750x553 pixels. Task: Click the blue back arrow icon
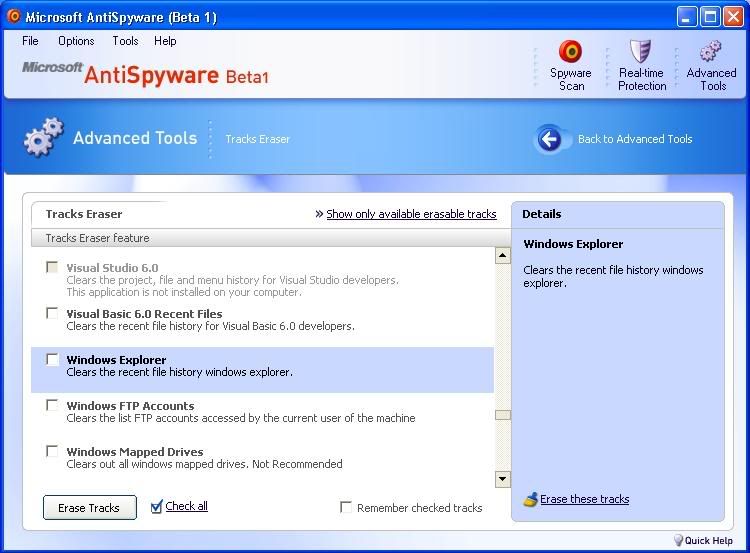[549, 139]
